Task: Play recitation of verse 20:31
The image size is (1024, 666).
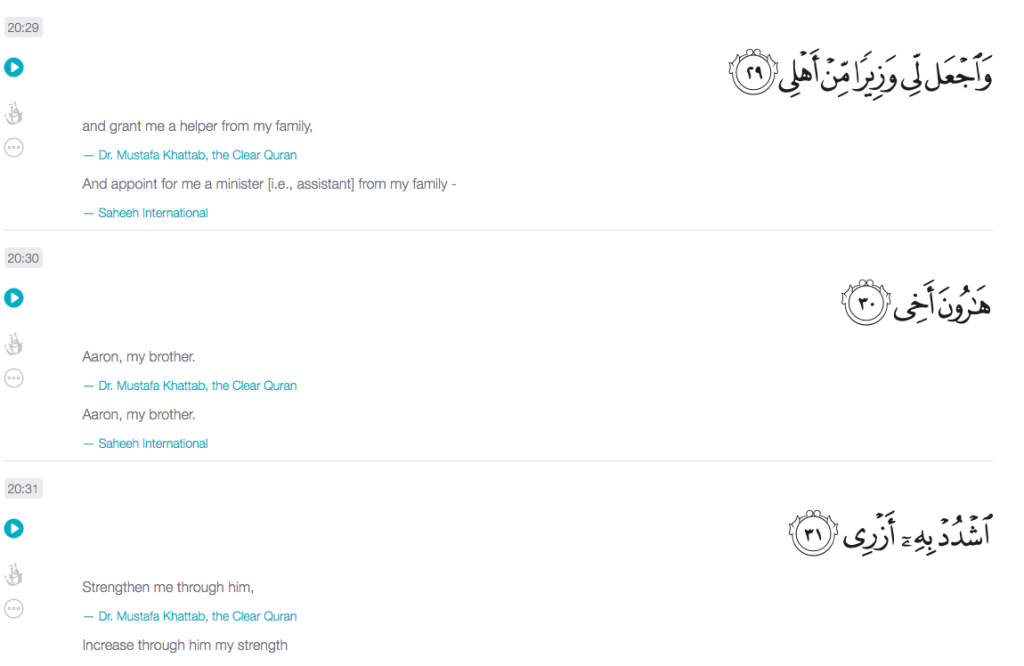Action: click(13, 528)
